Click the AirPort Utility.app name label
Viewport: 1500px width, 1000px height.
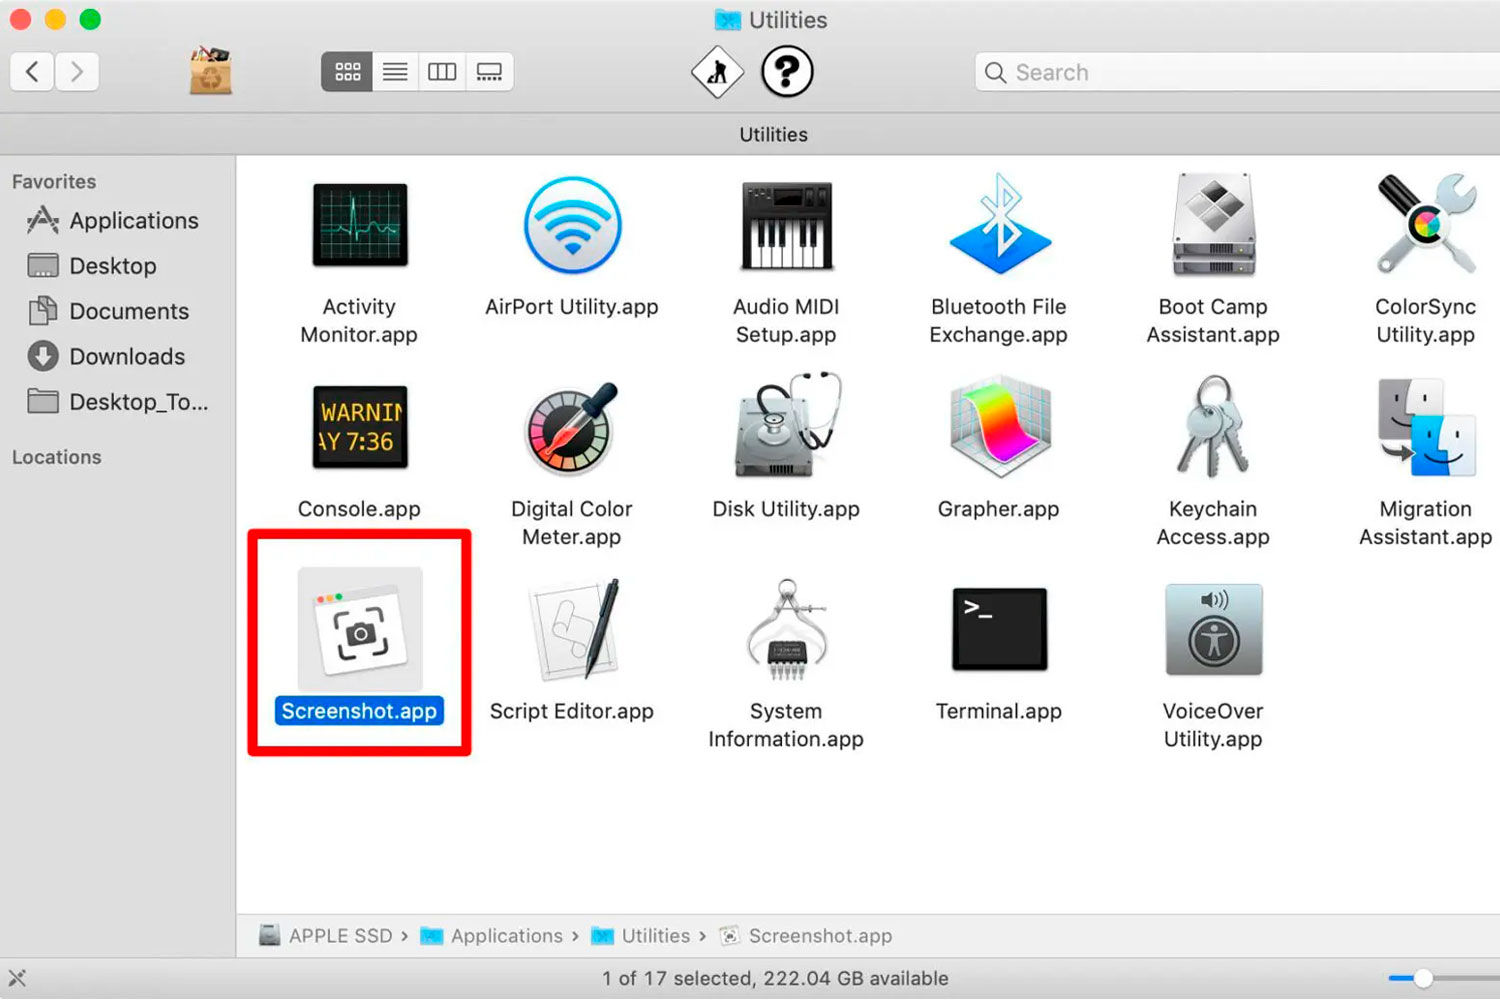[x=572, y=307]
